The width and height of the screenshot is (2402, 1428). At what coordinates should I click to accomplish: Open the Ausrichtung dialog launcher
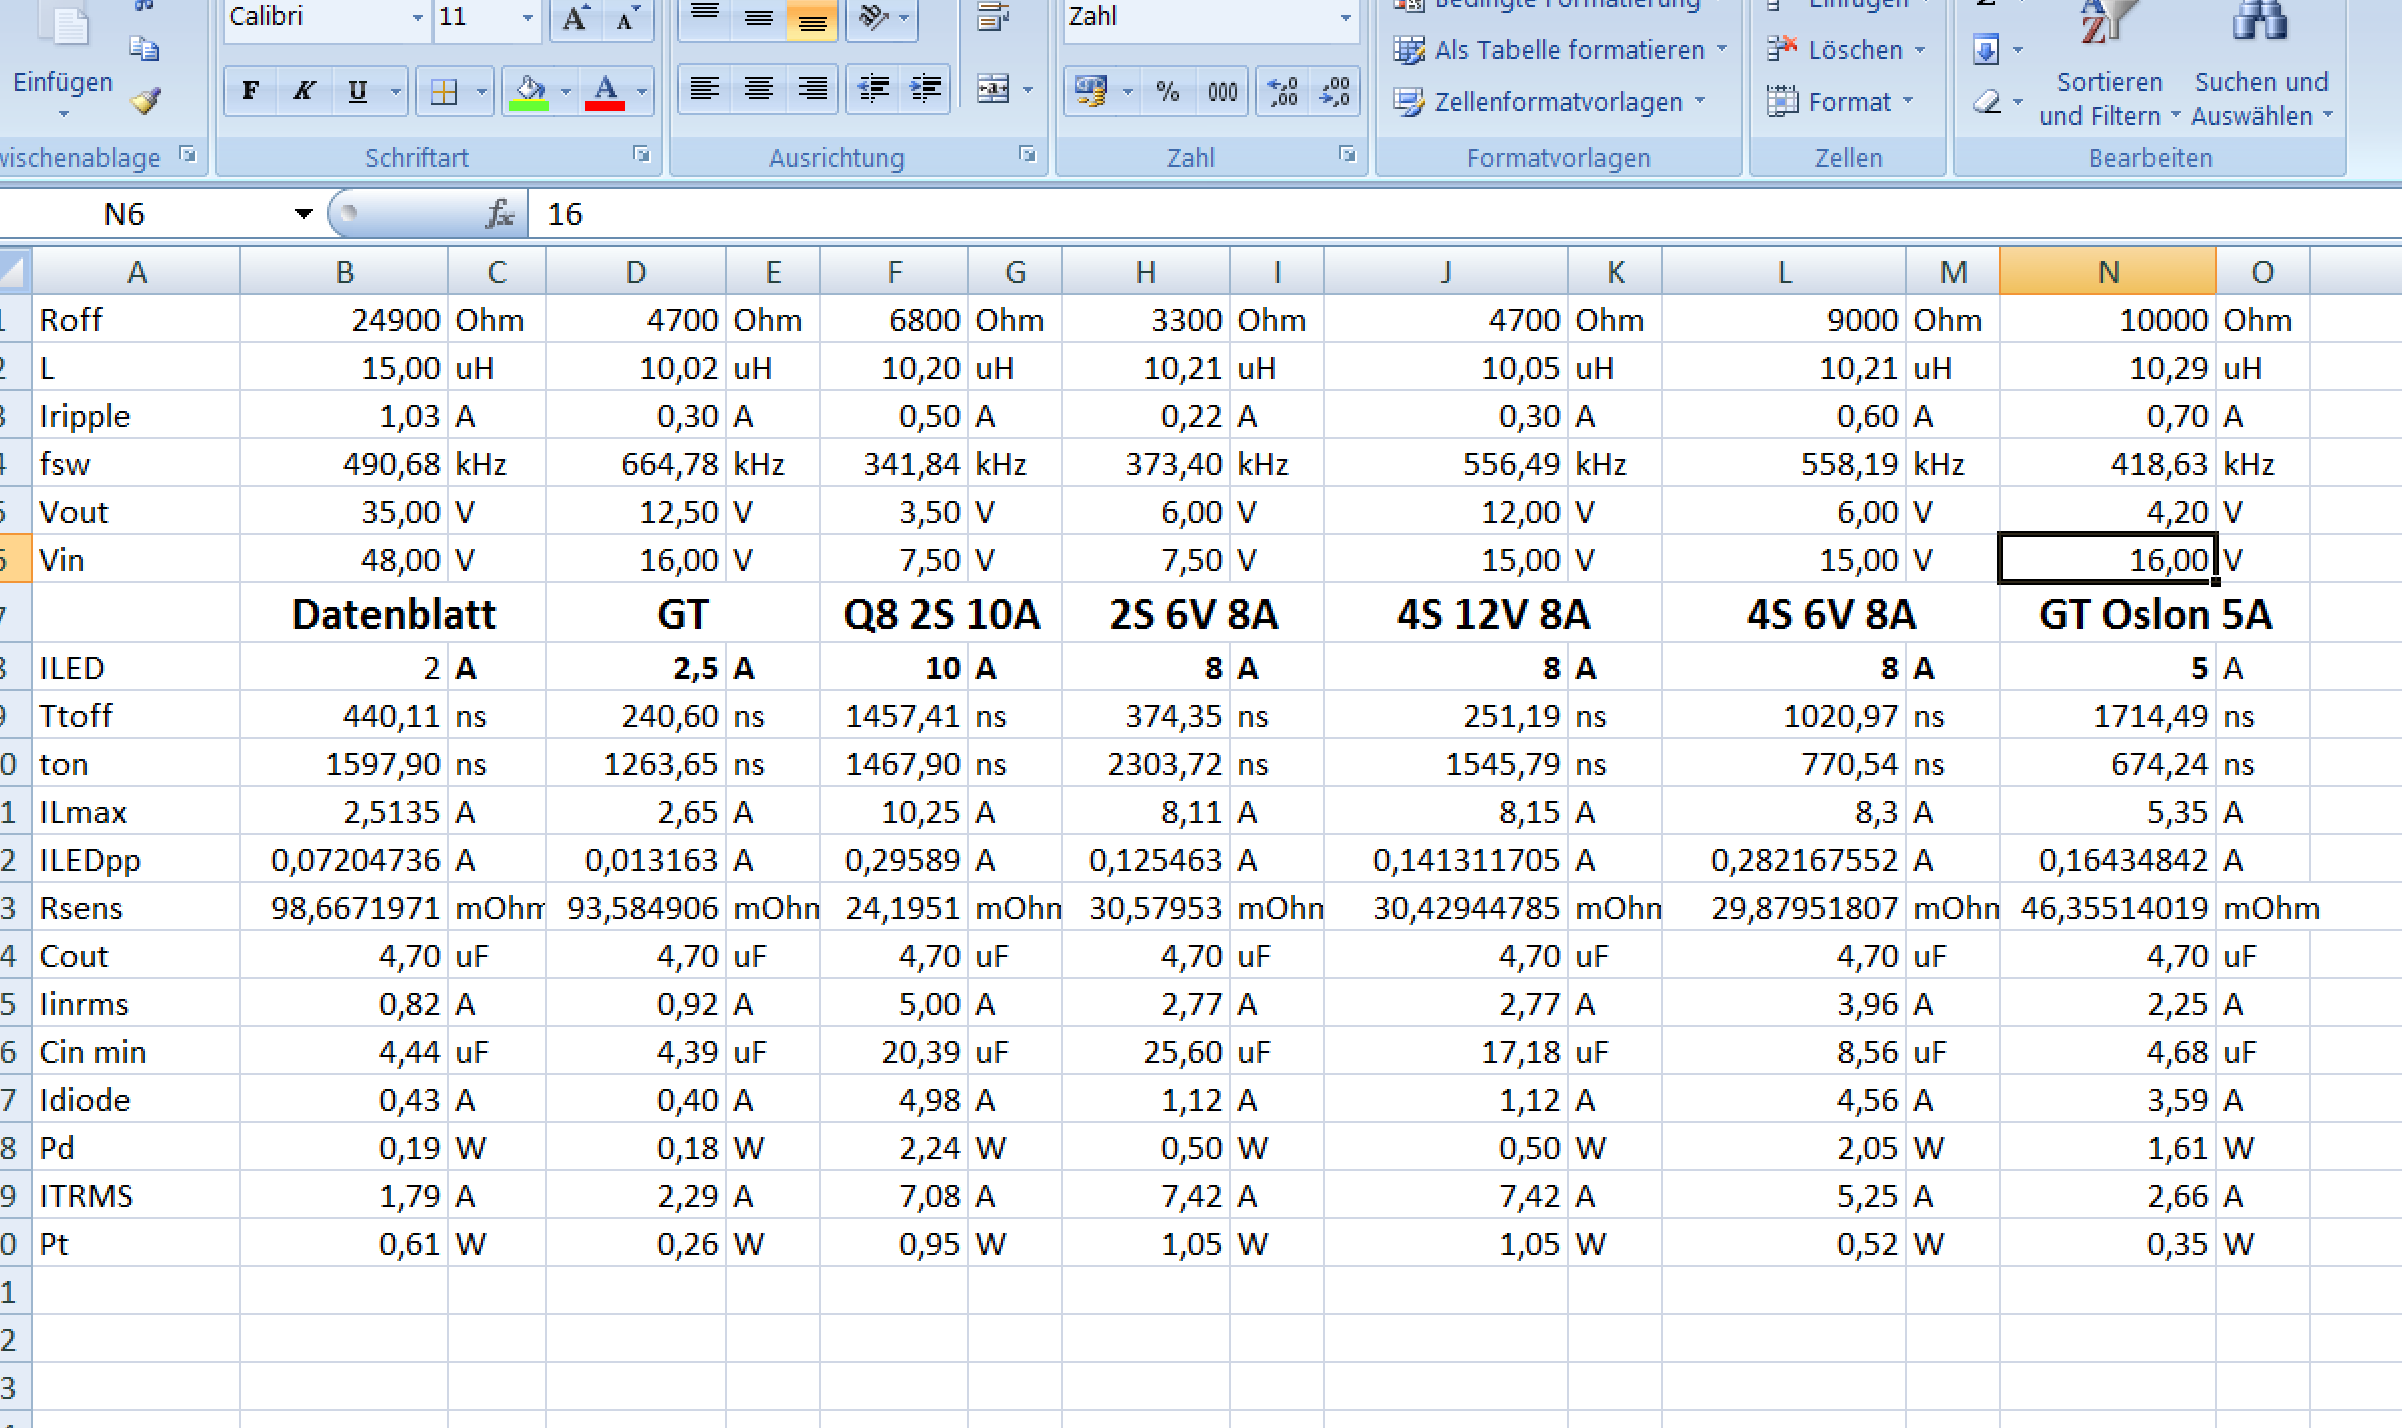point(1027,155)
